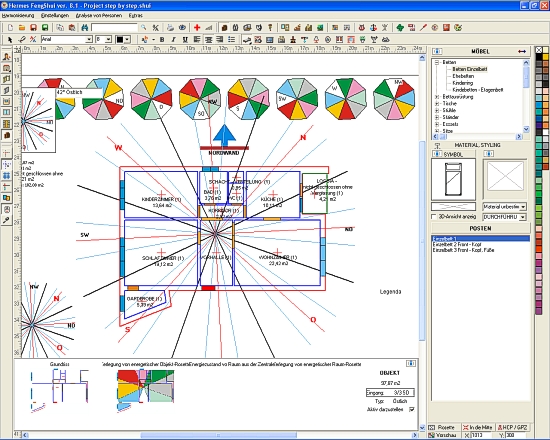Click the SYMBOL header button
Screen dimensions: 550x440
(453, 154)
